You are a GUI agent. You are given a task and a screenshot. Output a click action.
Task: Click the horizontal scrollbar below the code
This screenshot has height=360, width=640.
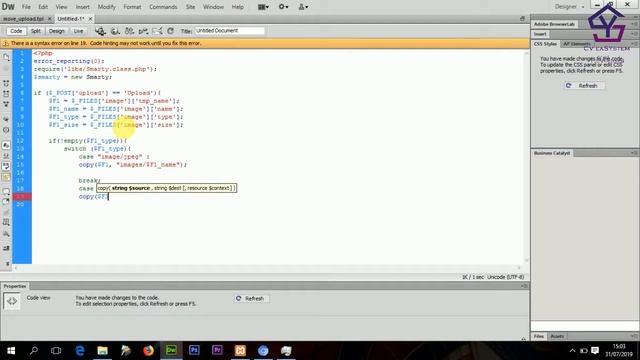(267, 268)
